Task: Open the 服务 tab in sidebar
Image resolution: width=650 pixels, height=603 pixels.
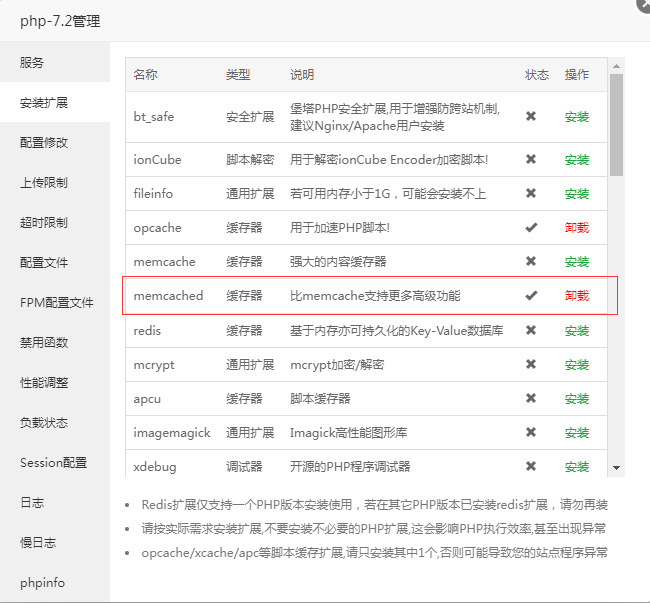Action: (x=55, y=62)
